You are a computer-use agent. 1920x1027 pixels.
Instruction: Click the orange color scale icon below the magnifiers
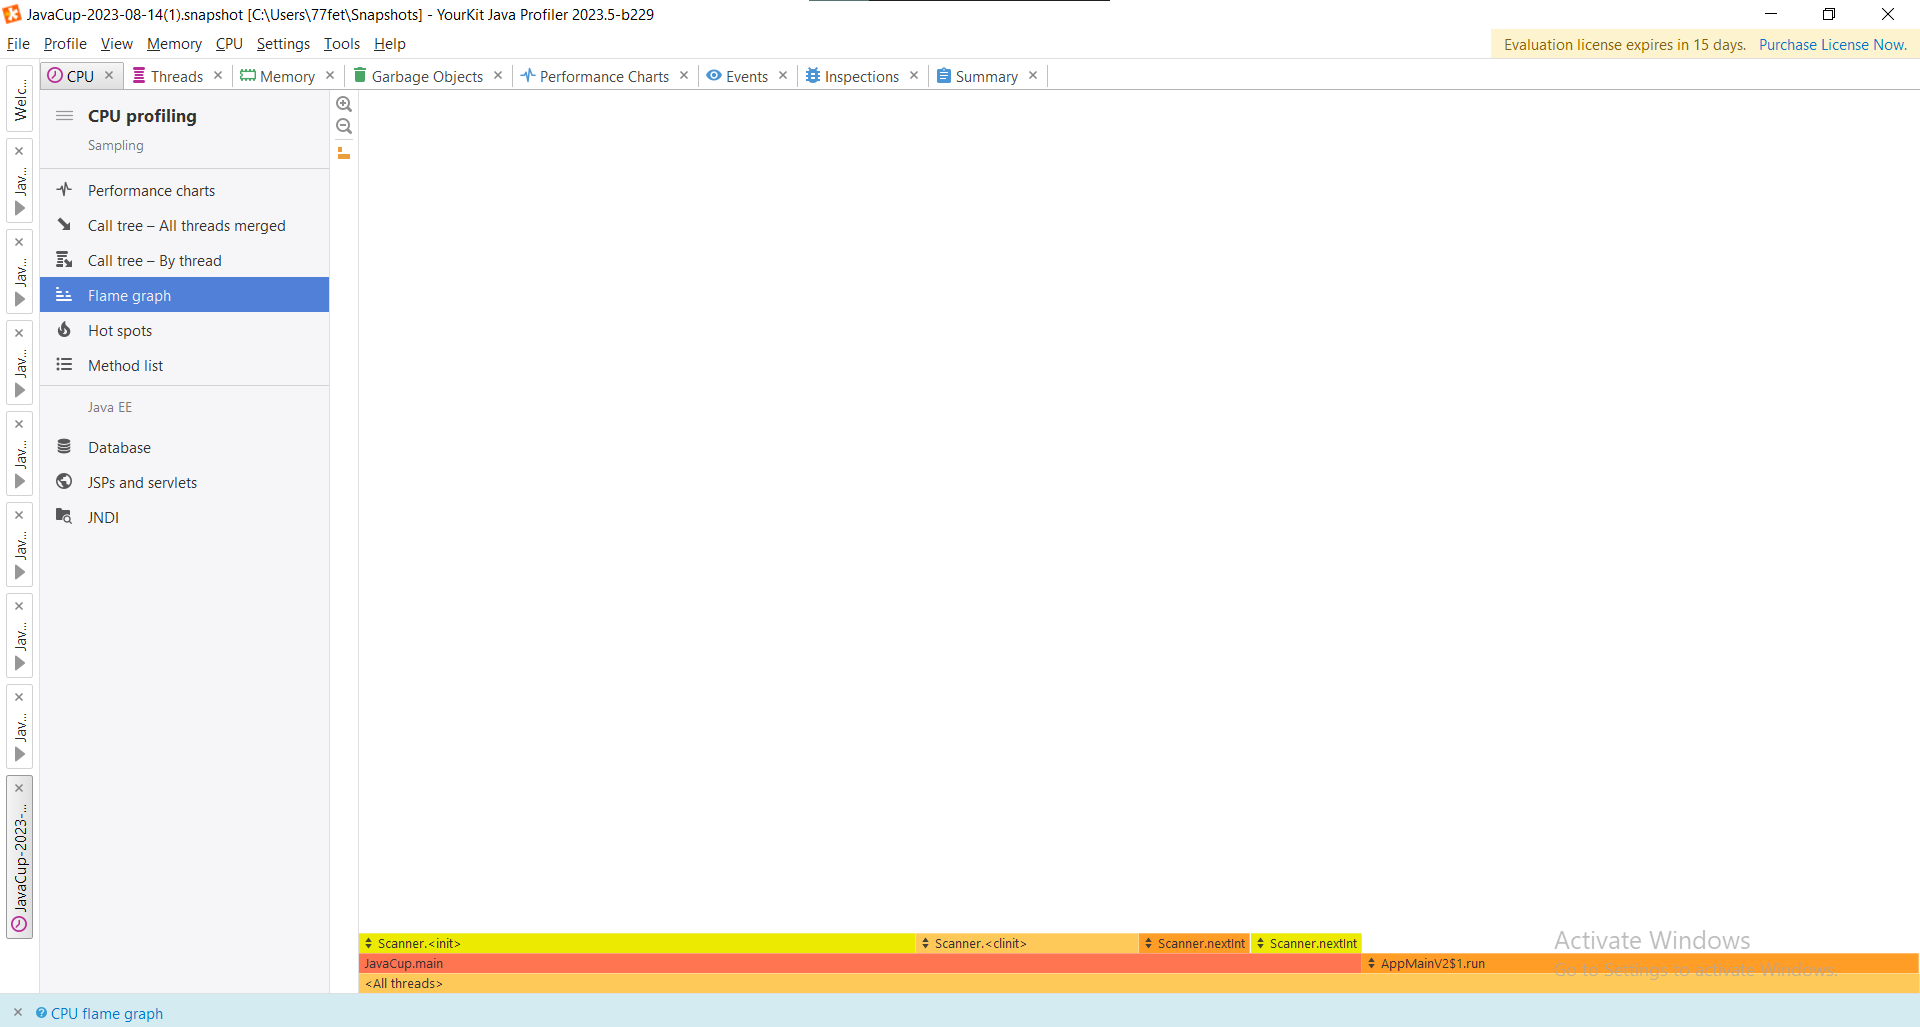pos(344,154)
